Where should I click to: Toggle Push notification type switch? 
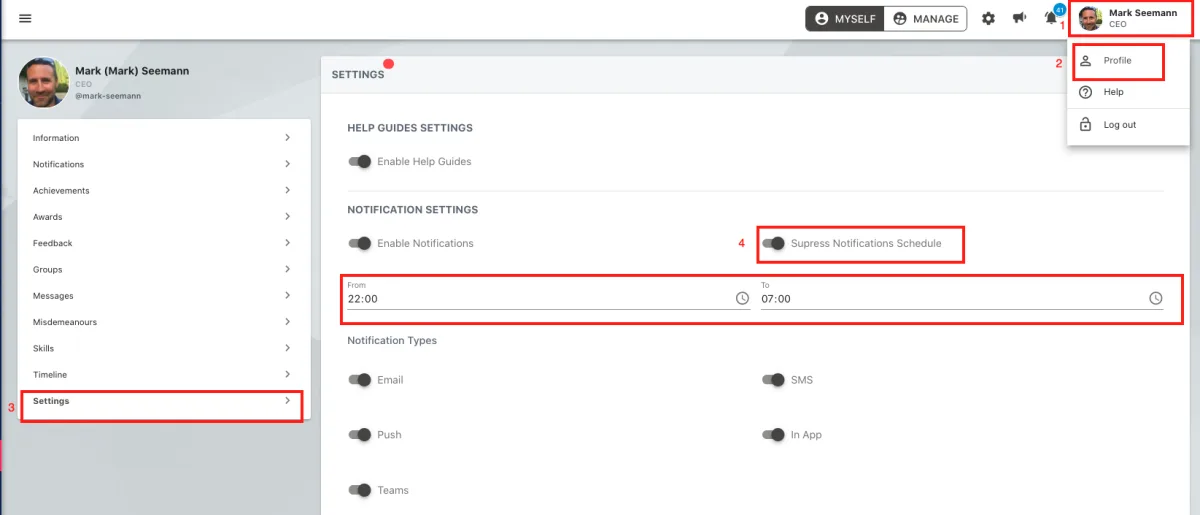(x=360, y=435)
